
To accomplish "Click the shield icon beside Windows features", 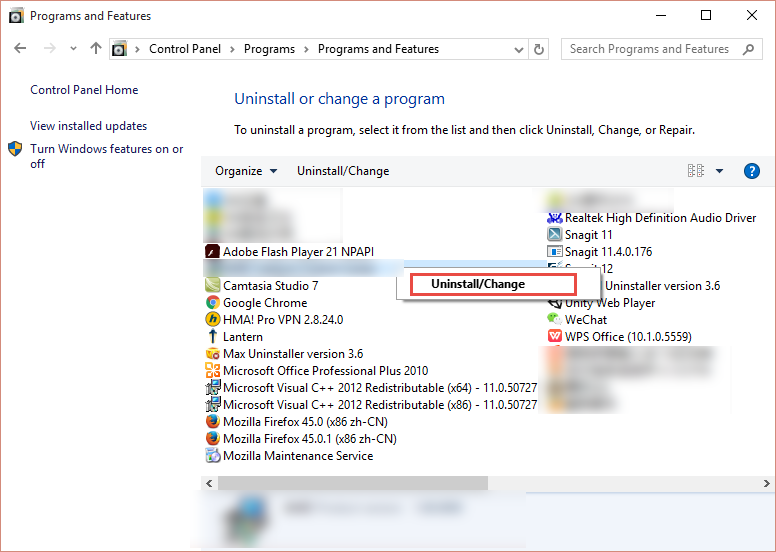I will pos(15,149).
